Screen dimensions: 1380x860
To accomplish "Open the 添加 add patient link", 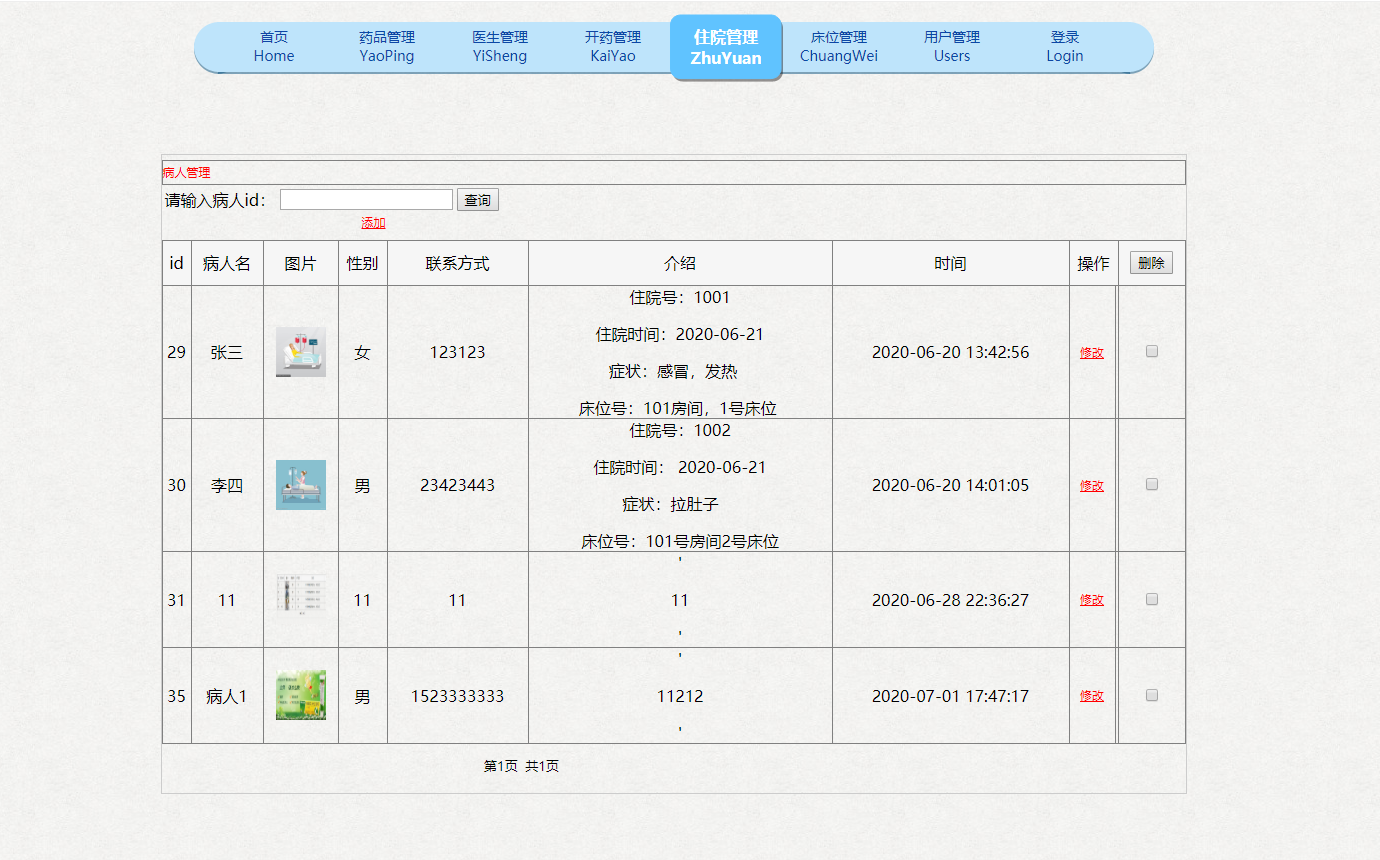I will pos(372,223).
